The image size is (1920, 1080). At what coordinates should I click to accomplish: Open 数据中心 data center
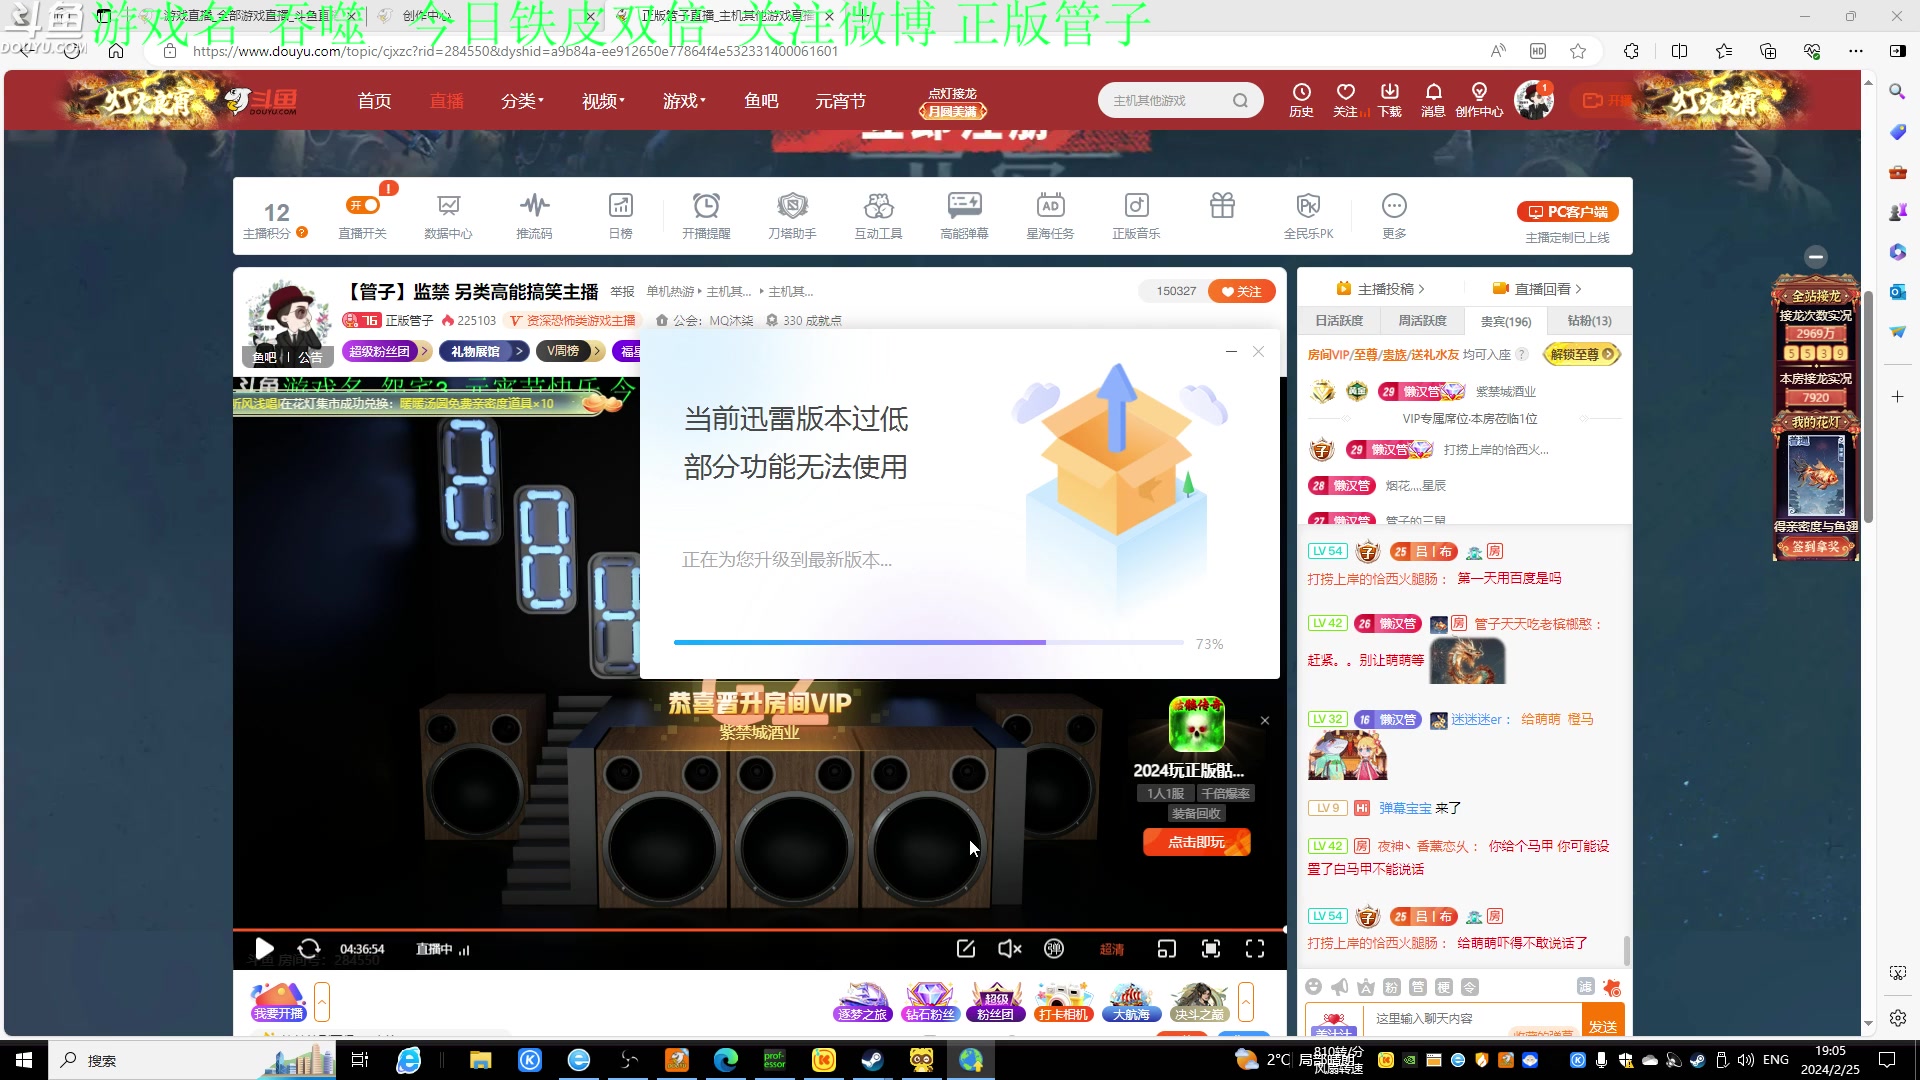[448, 216]
